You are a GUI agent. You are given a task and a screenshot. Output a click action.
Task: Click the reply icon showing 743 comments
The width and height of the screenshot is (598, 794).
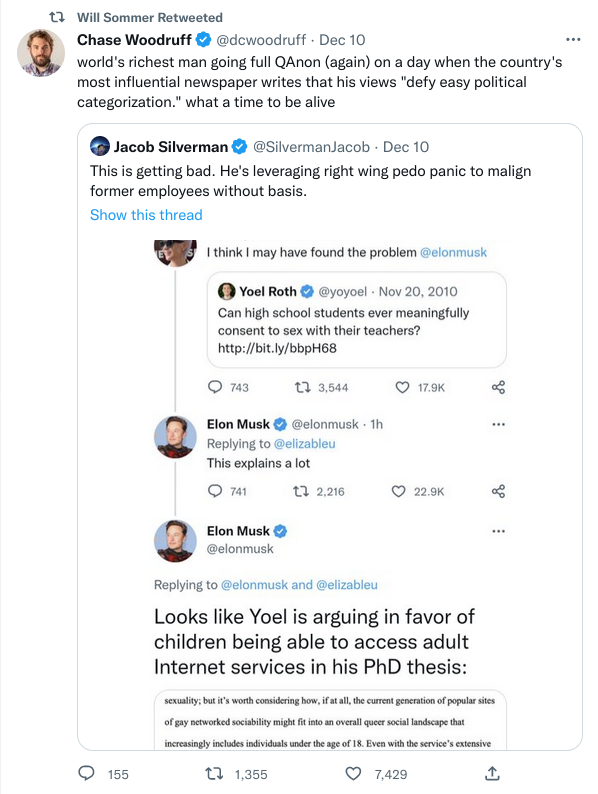(x=215, y=387)
